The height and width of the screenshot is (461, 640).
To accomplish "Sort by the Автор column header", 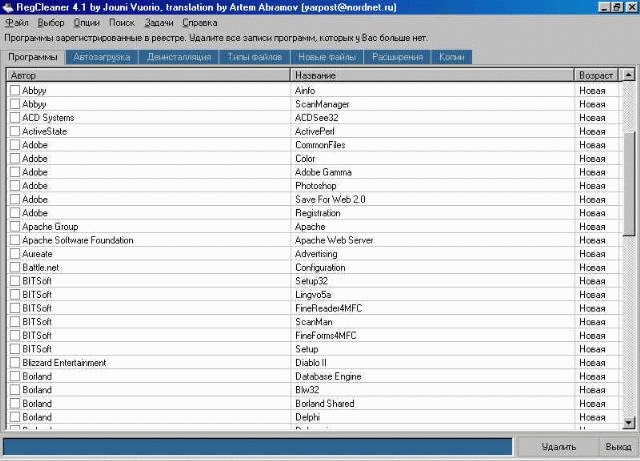I will tap(149, 76).
